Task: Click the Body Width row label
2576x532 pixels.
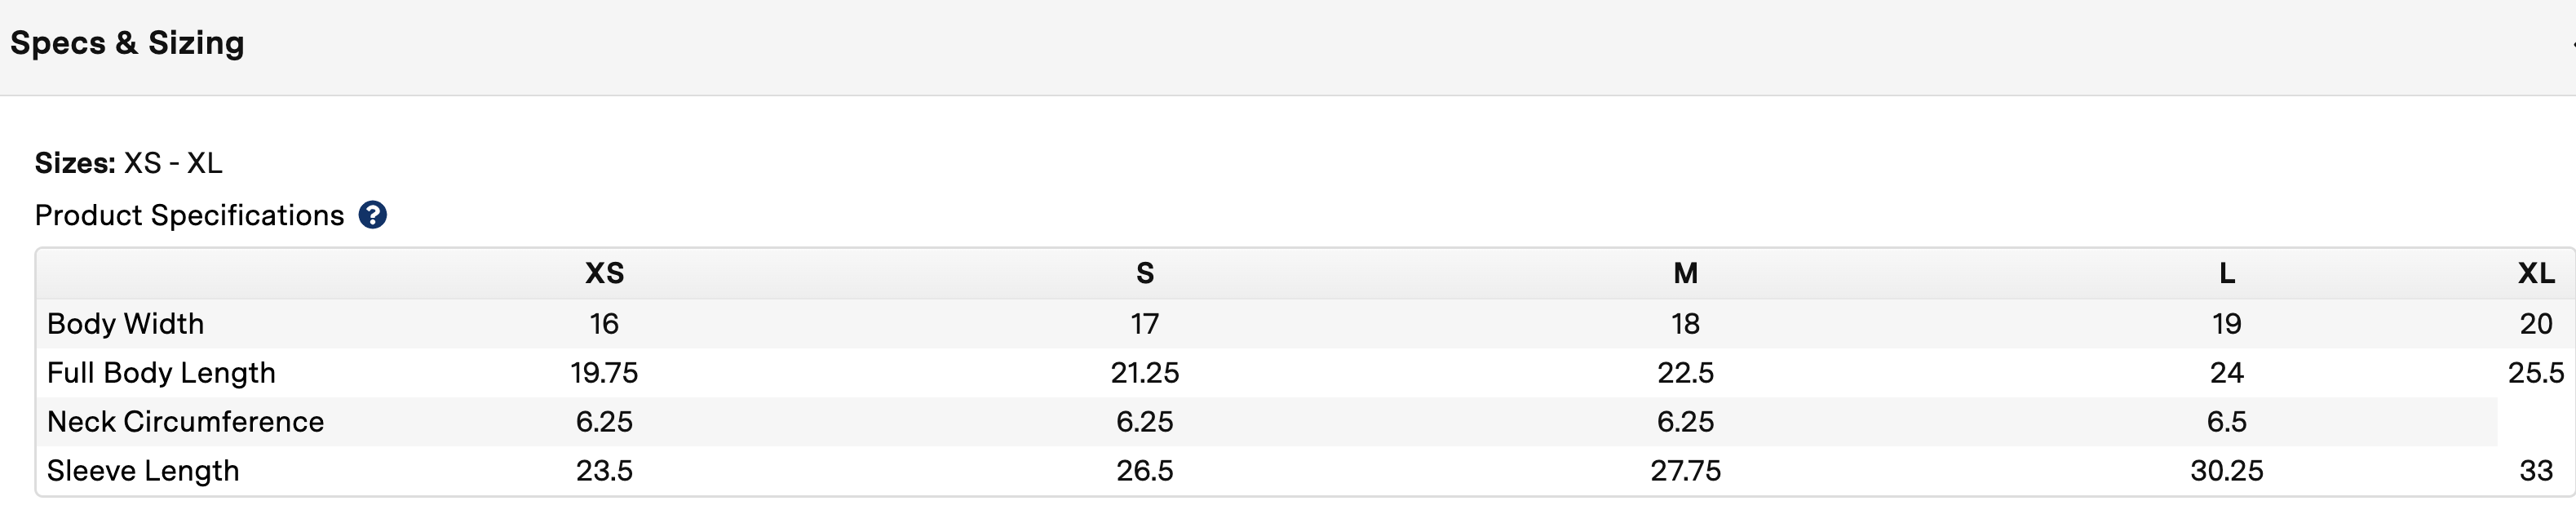Action: [x=125, y=323]
